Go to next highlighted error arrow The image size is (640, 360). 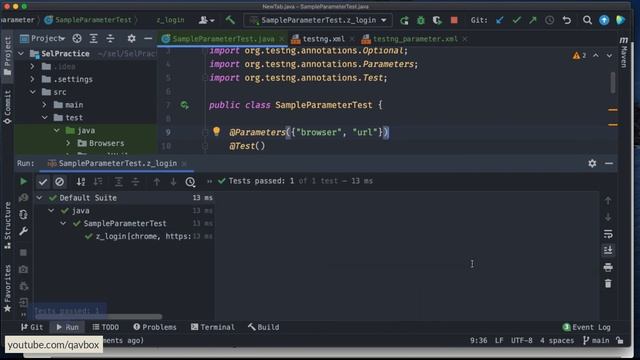click(609, 55)
